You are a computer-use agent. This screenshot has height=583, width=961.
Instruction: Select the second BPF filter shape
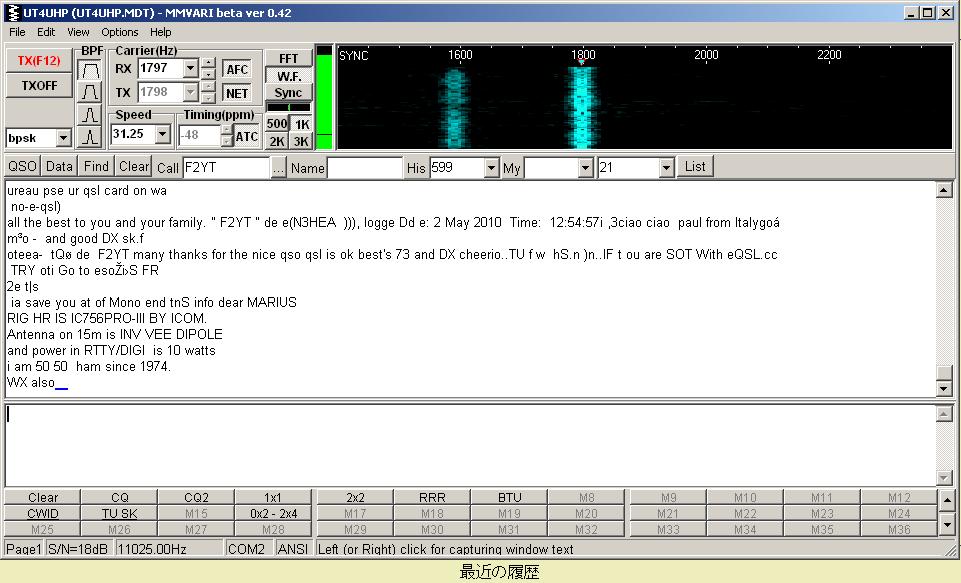tap(90, 93)
